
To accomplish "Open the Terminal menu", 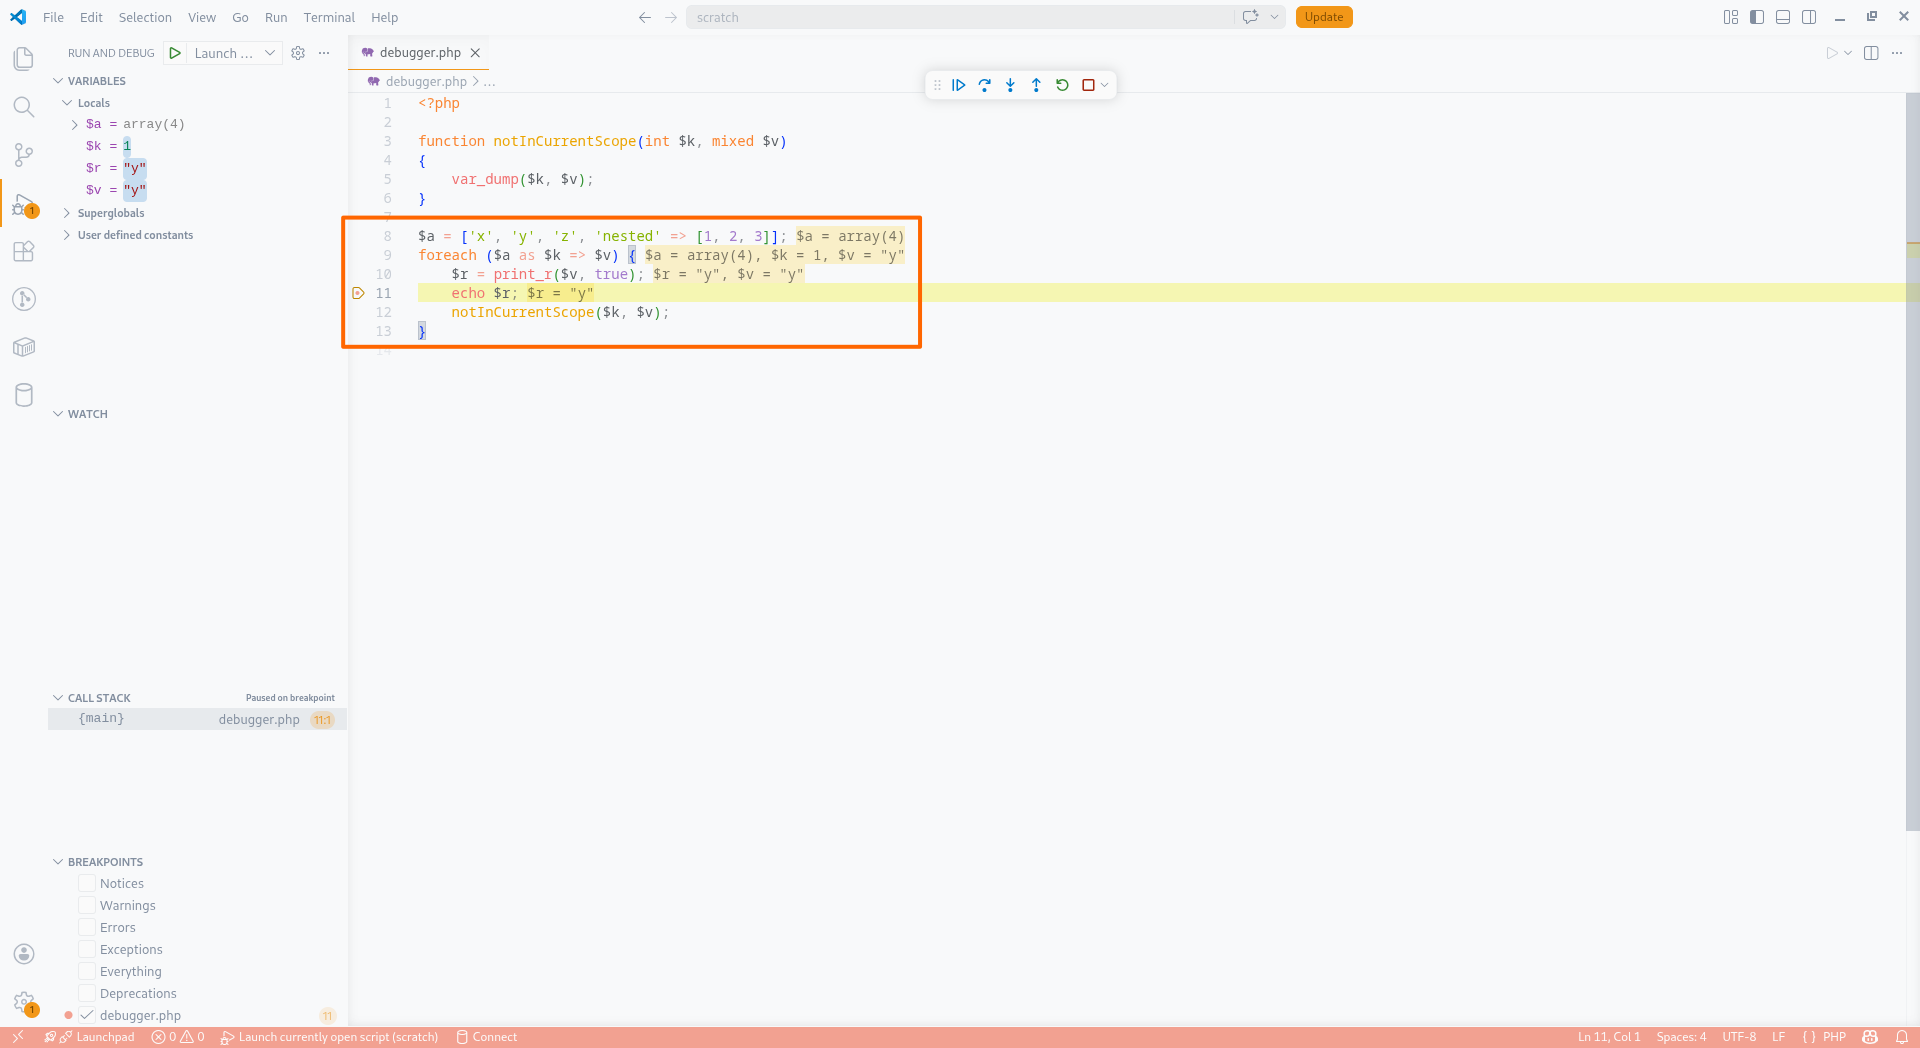I will (x=329, y=17).
